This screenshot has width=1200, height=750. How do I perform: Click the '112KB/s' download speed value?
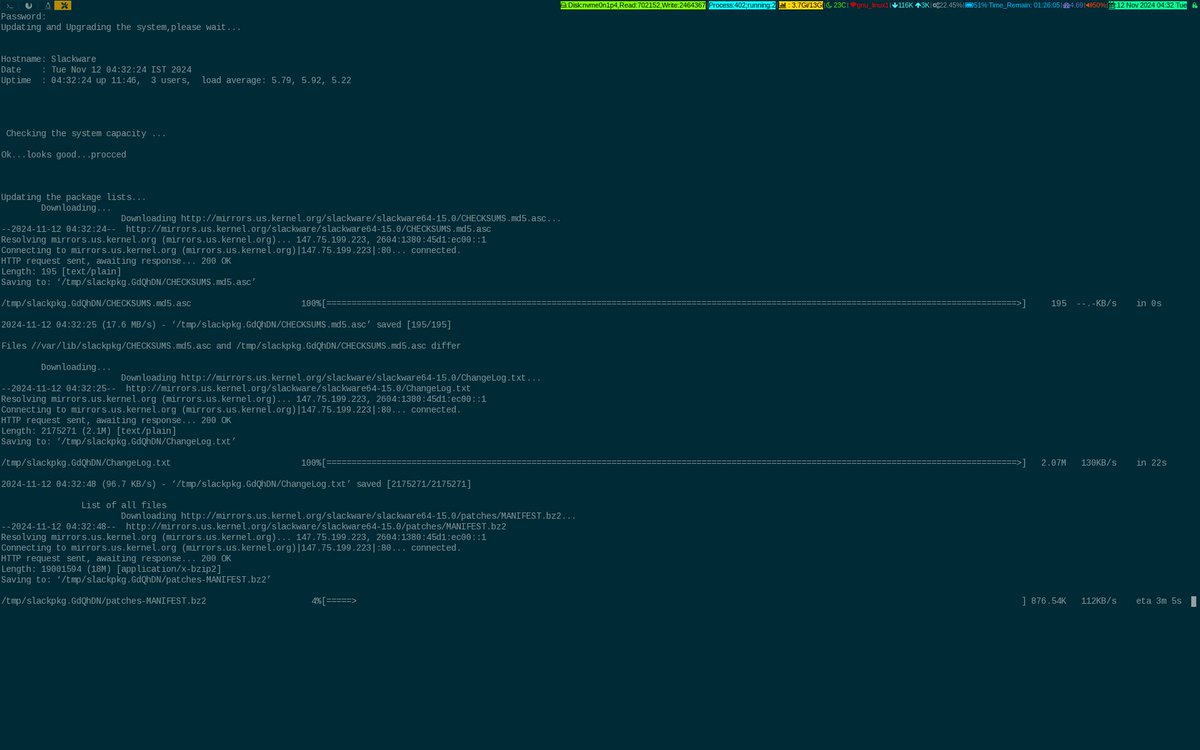point(1099,601)
